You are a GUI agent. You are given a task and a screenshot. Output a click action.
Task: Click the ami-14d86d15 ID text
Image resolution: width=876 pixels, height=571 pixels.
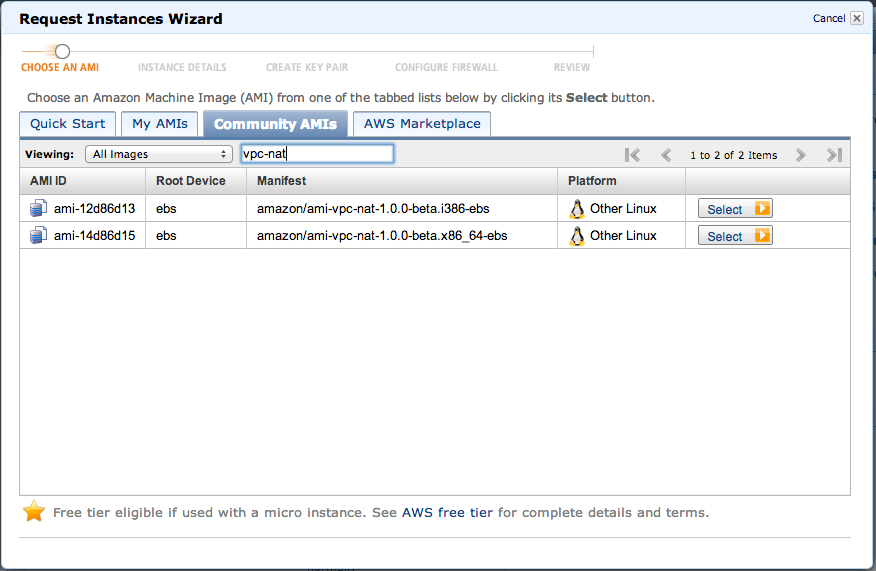tap(94, 235)
